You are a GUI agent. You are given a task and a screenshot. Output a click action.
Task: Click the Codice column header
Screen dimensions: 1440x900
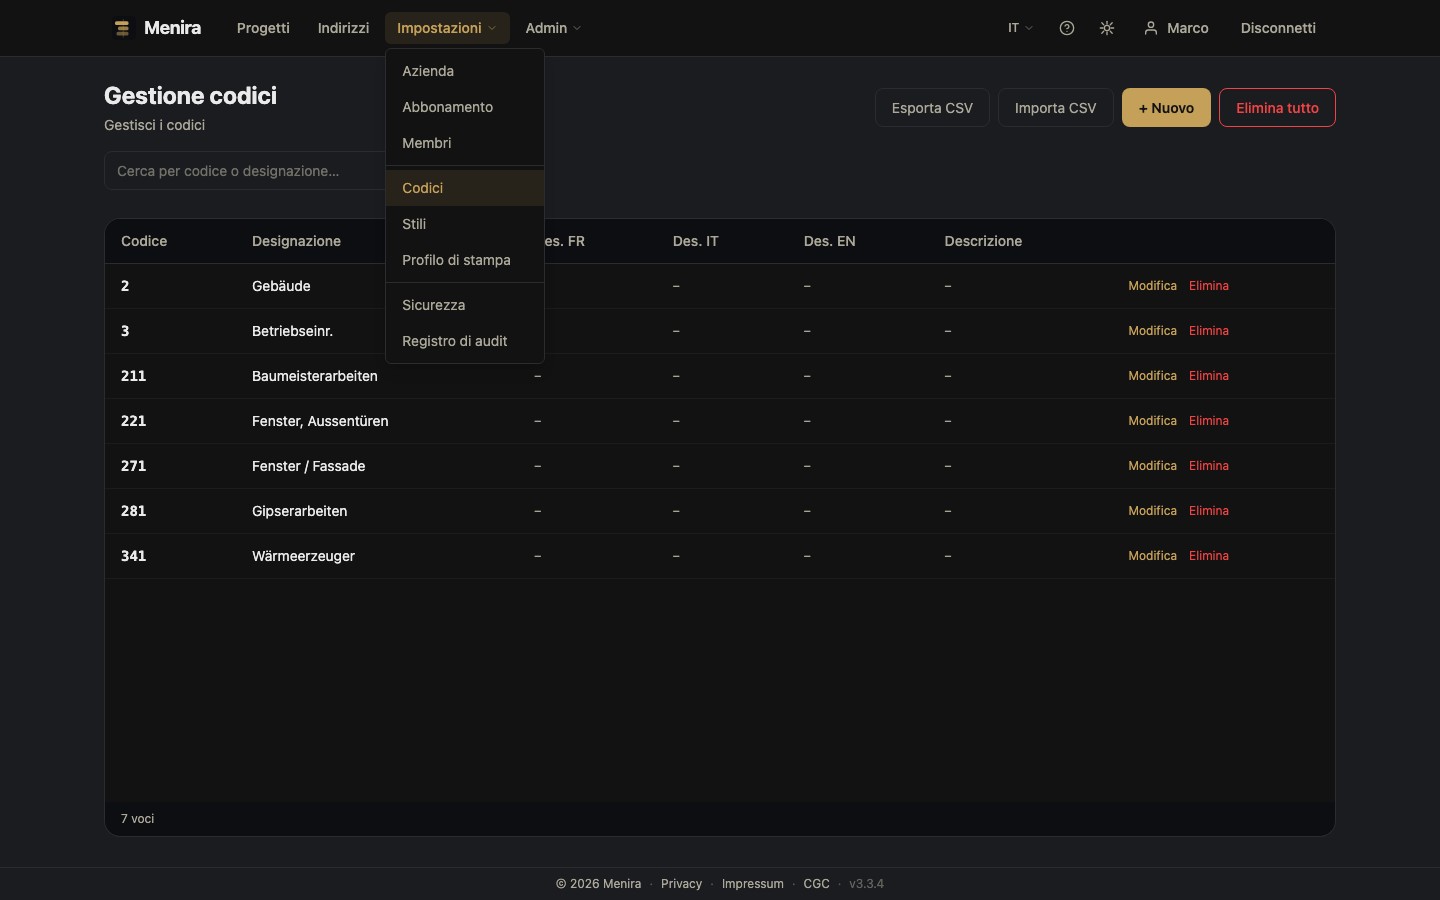(144, 241)
